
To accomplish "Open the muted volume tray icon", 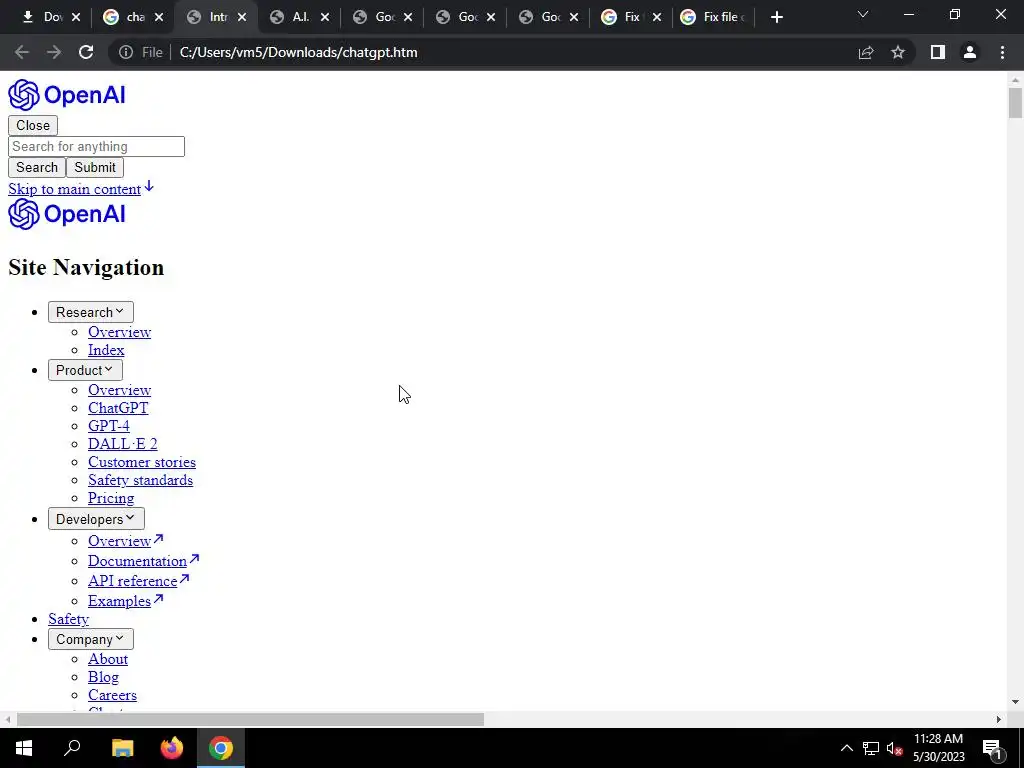I will 894,748.
